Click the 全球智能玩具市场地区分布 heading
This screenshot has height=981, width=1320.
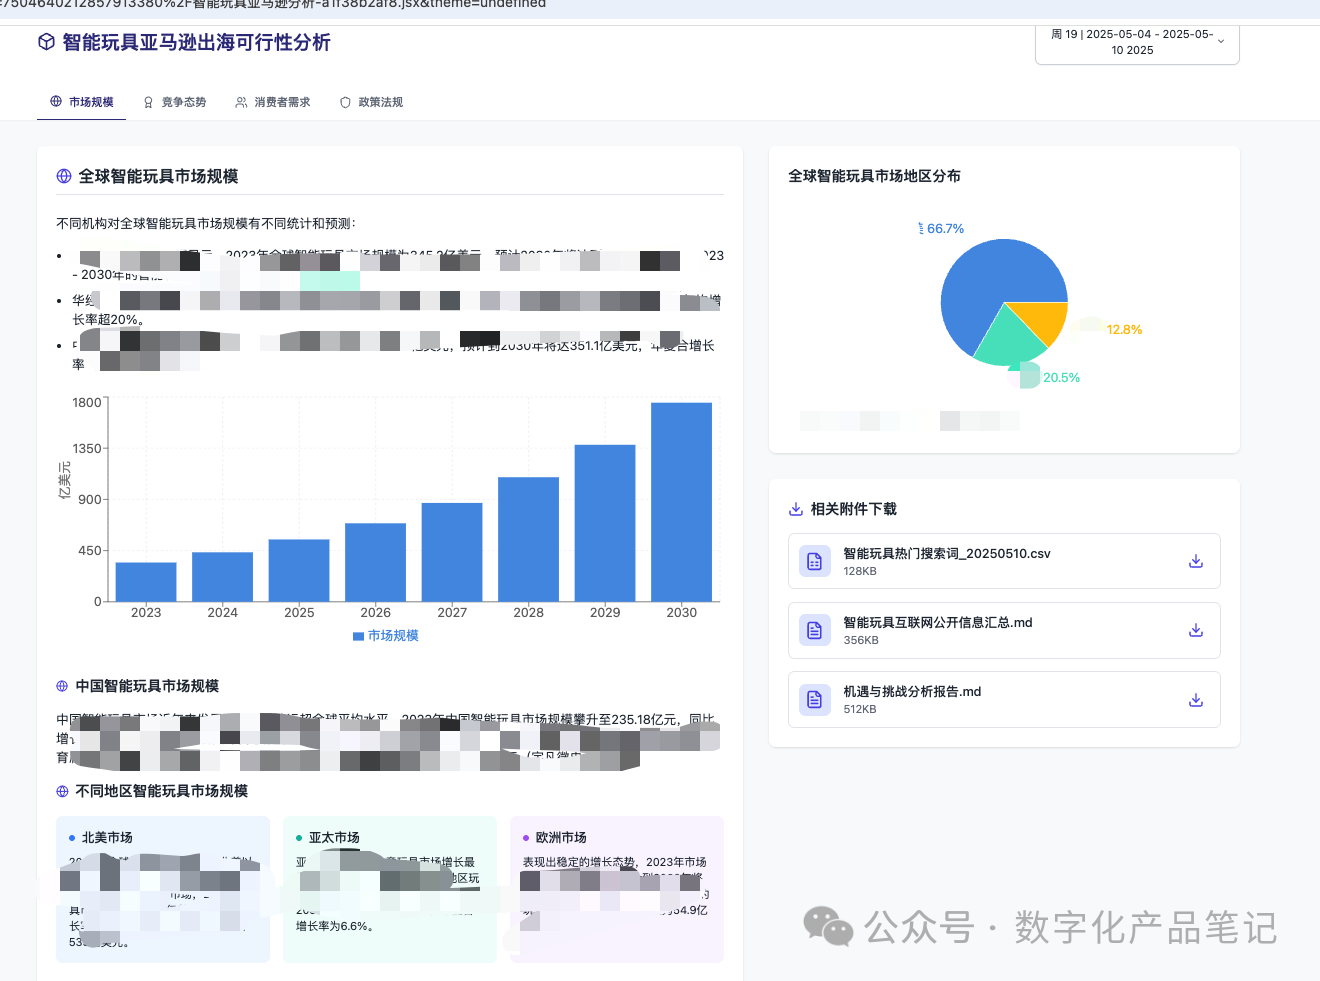(x=874, y=176)
